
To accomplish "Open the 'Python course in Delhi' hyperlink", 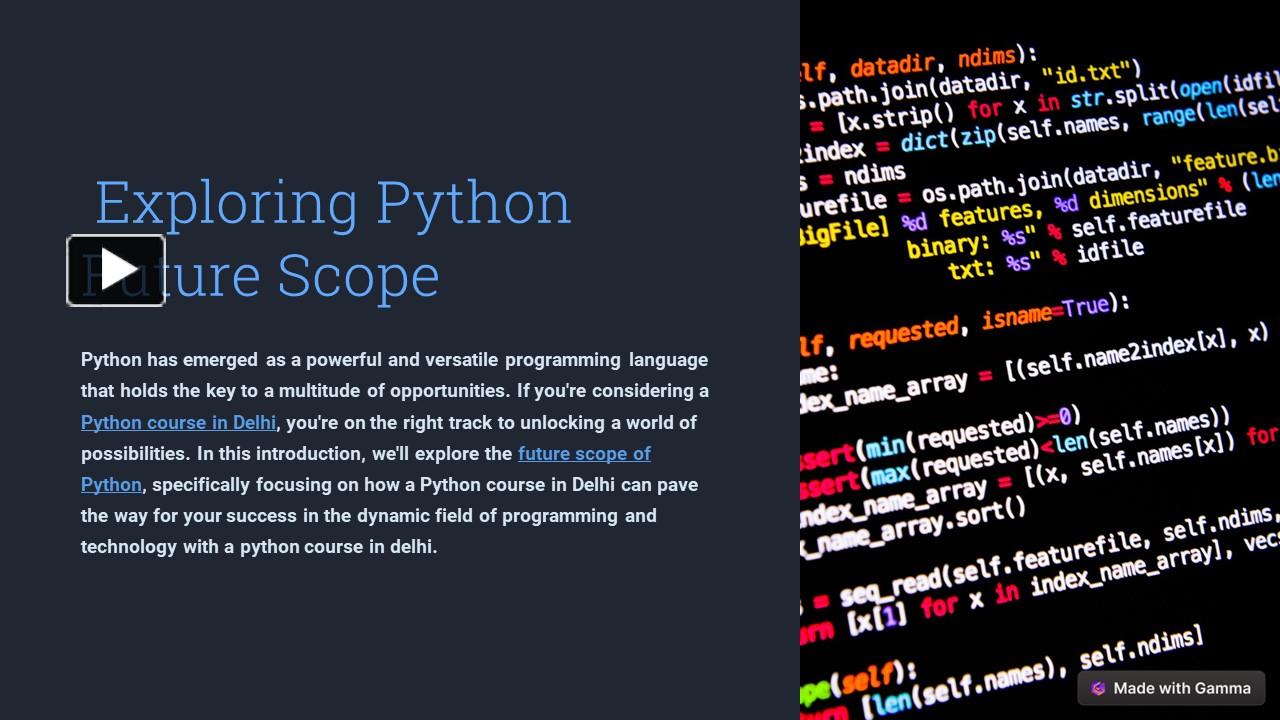I will click(x=178, y=422).
